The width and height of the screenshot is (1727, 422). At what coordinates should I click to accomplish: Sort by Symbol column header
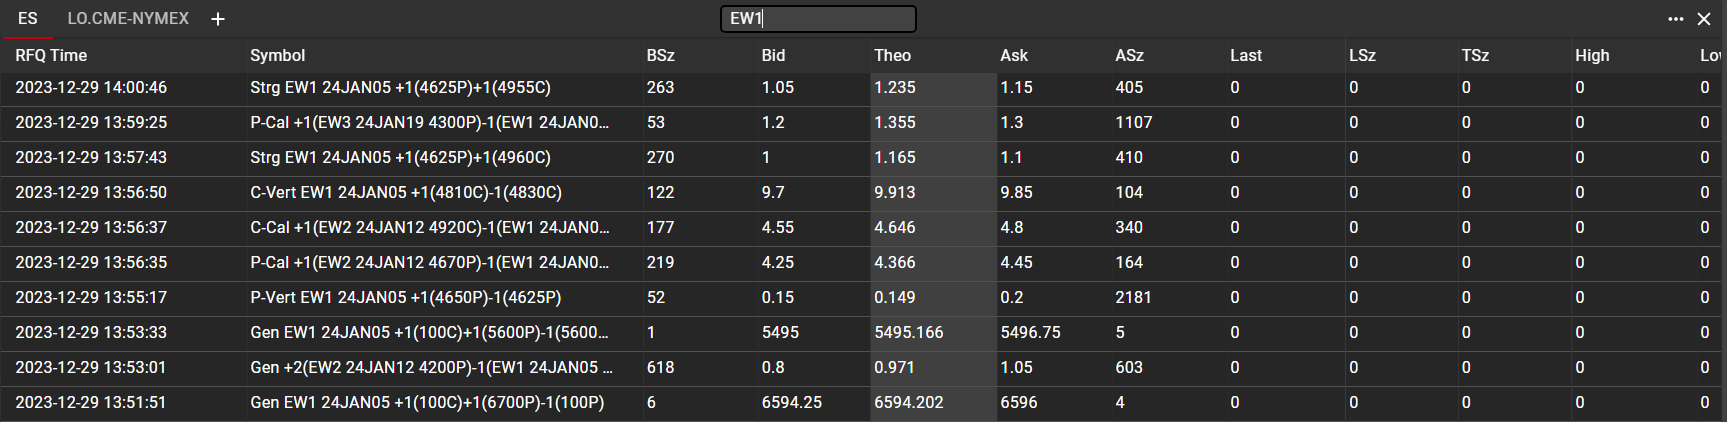click(277, 56)
